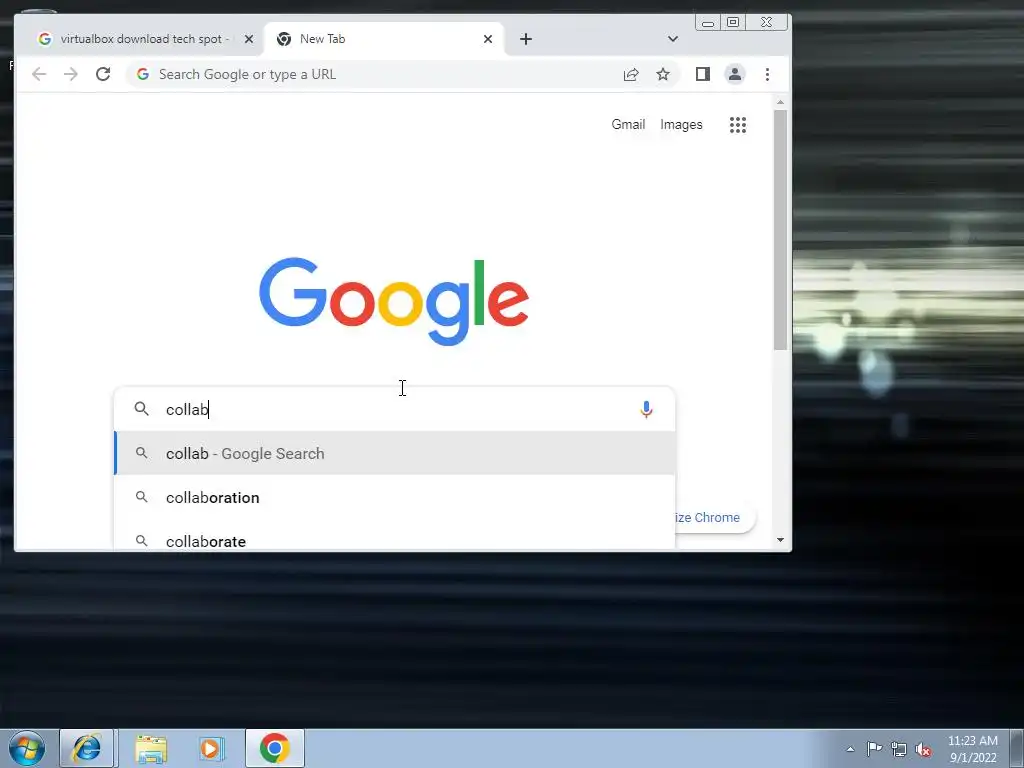Close the virtualbox download tech spot tab

pos(249,39)
